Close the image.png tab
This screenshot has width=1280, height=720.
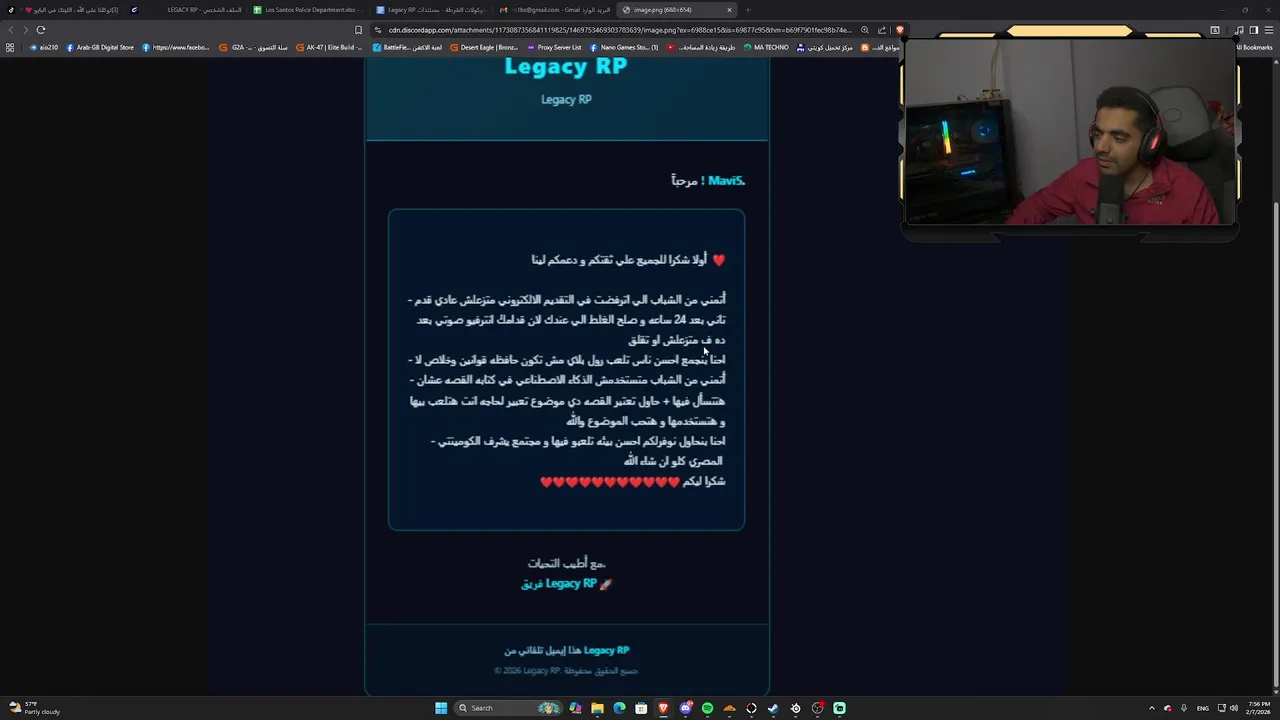pos(729,10)
